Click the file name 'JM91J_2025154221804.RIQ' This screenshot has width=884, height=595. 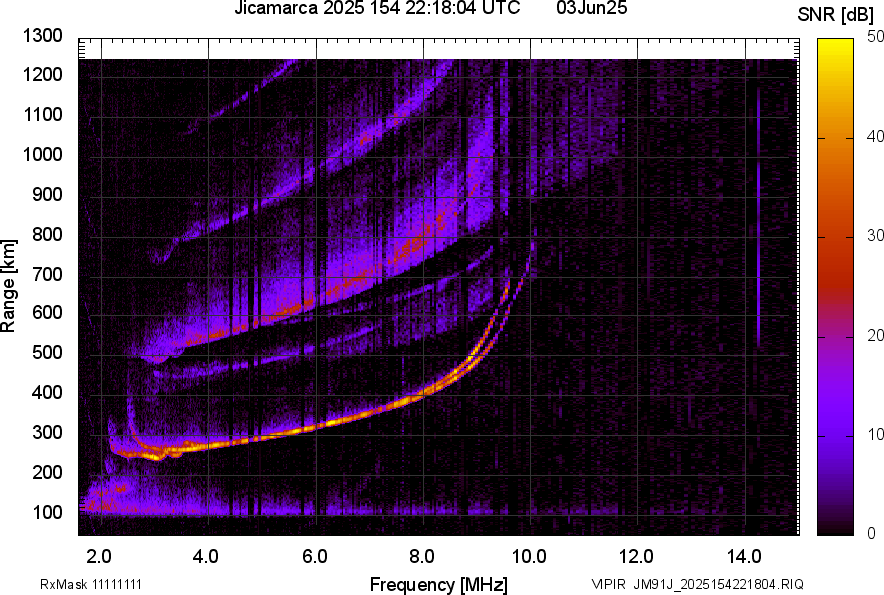tap(718, 584)
